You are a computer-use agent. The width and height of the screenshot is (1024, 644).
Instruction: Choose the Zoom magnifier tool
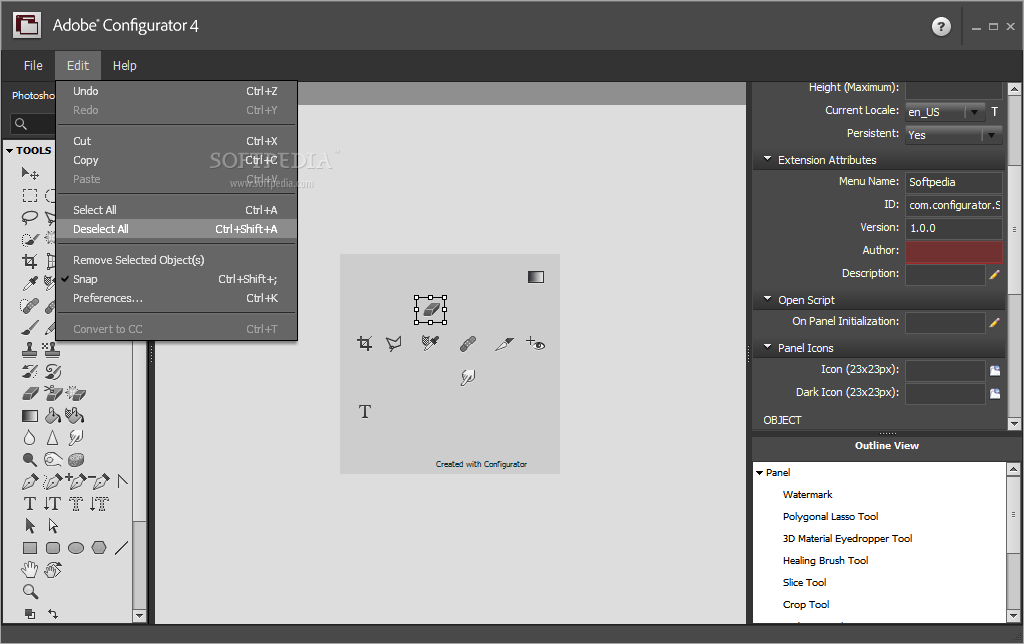30,592
